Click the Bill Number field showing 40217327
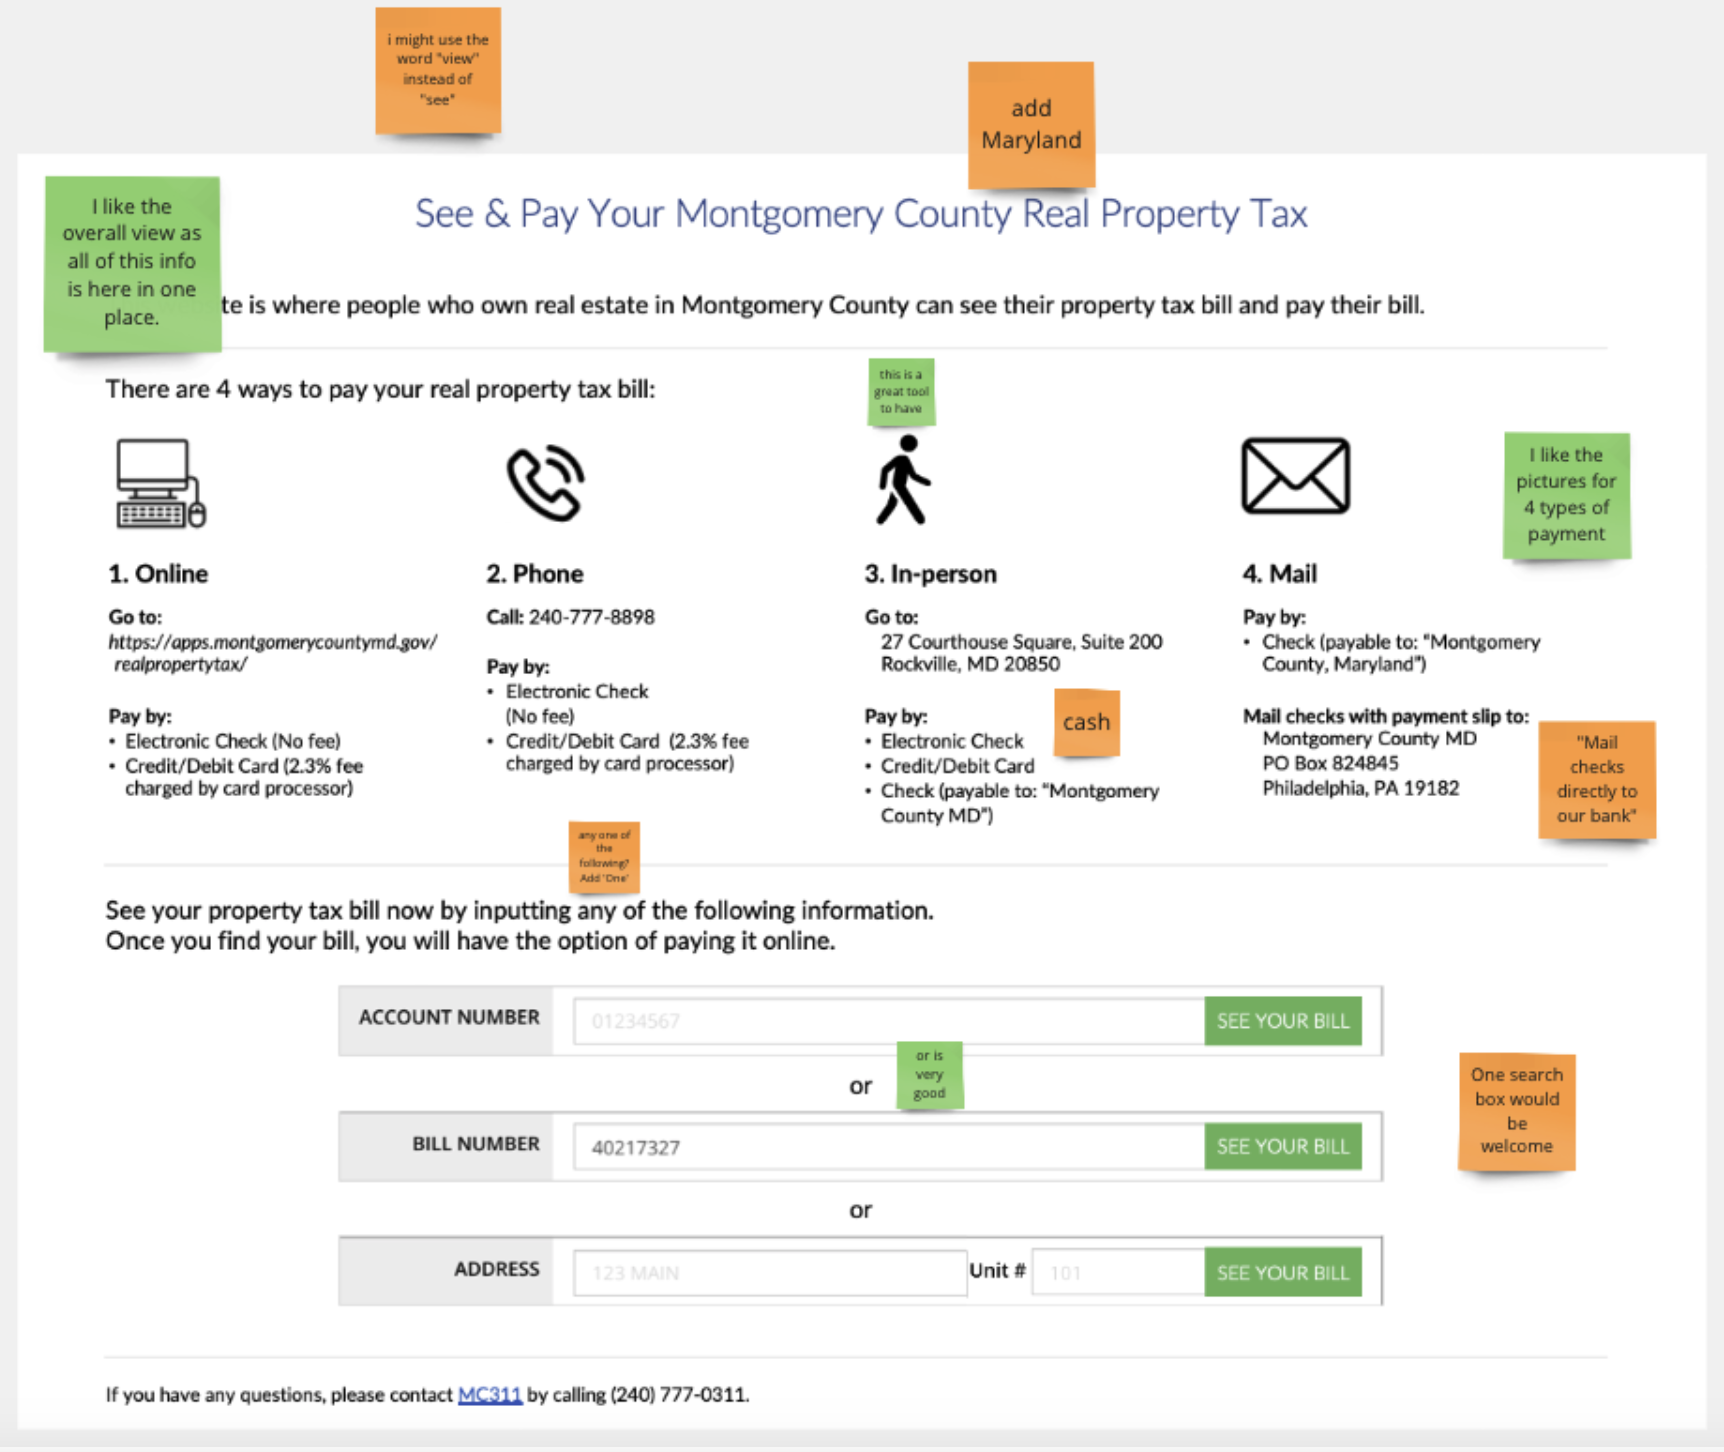1724x1452 pixels. click(888, 1147)
